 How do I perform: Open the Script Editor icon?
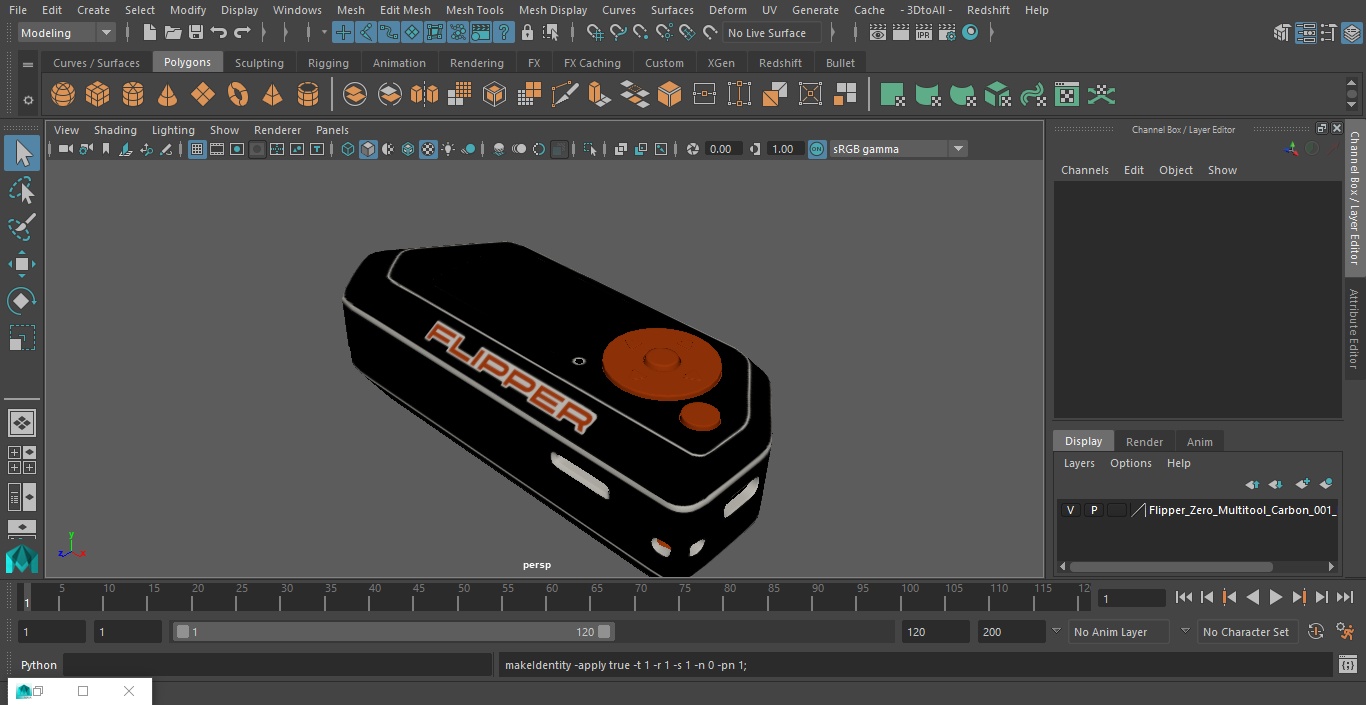(1347, 665)
